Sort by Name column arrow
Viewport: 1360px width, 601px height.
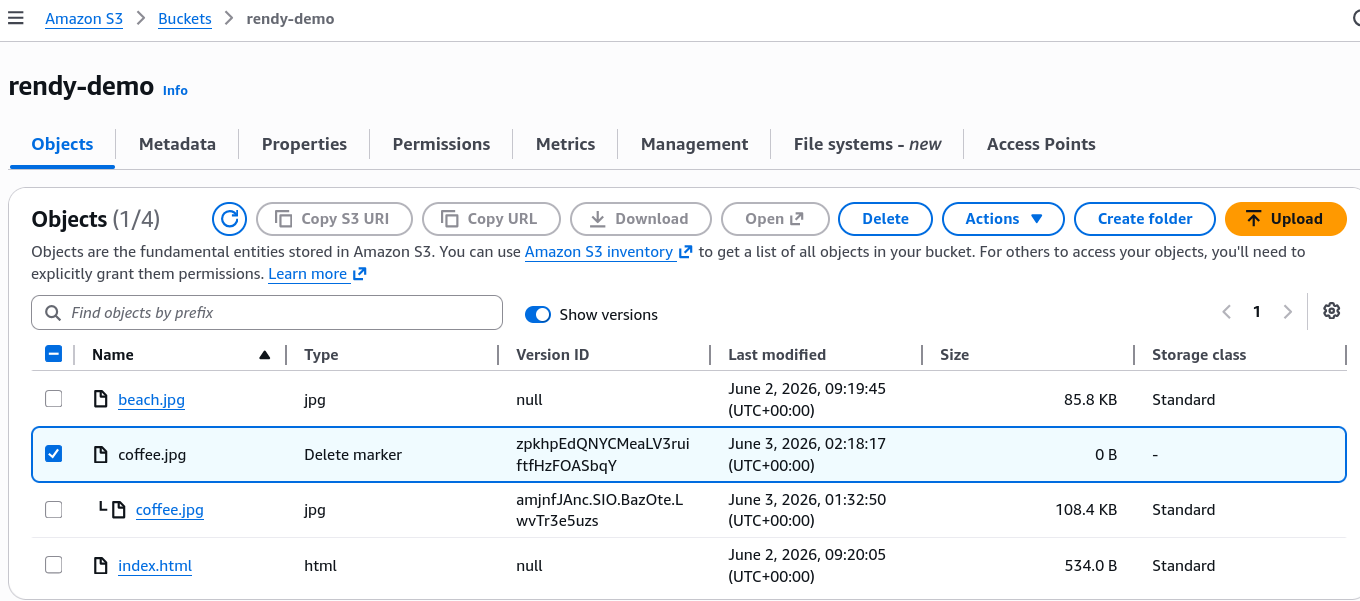(x=265, y=354)
